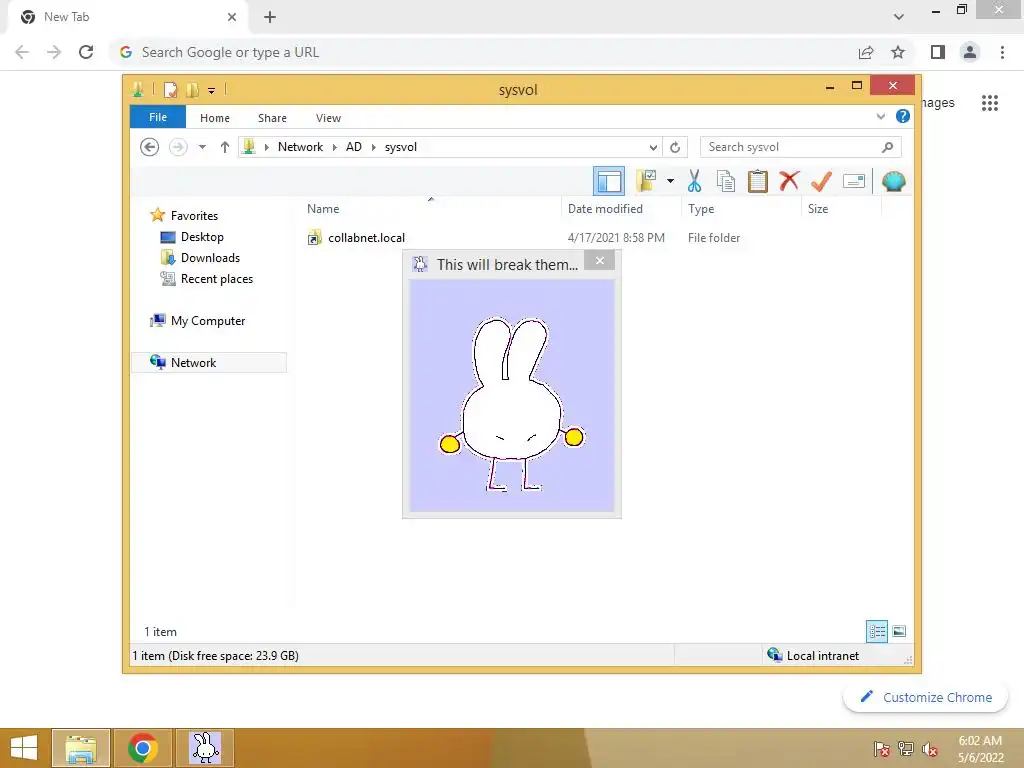Open the Windows Start button
The width and height of the screenshot is (1024, 768).
tap(24, 748)
